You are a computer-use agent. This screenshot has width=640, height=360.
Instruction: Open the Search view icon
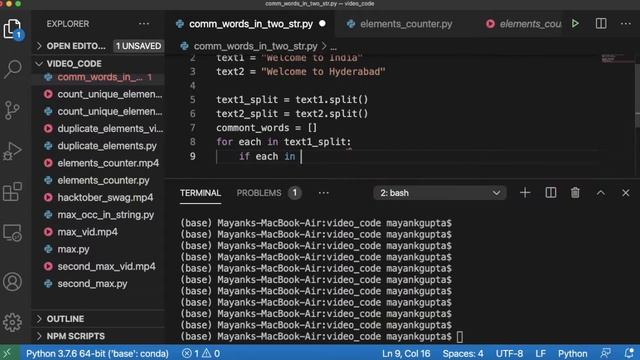[x=12, y=69]
